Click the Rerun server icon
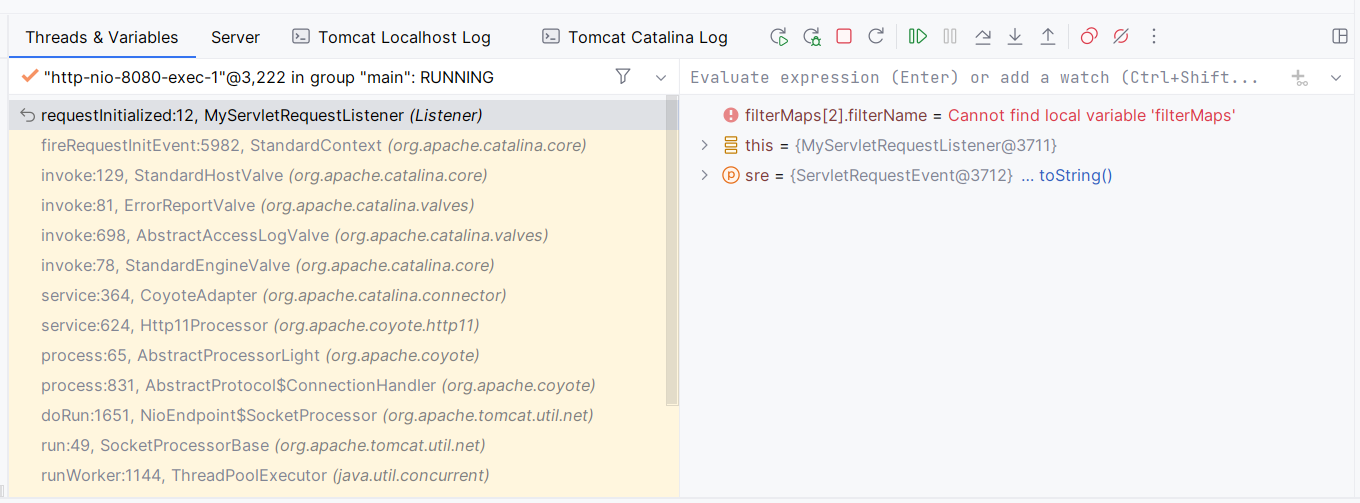Screen dimensions: 1360x503 [779, 37]
